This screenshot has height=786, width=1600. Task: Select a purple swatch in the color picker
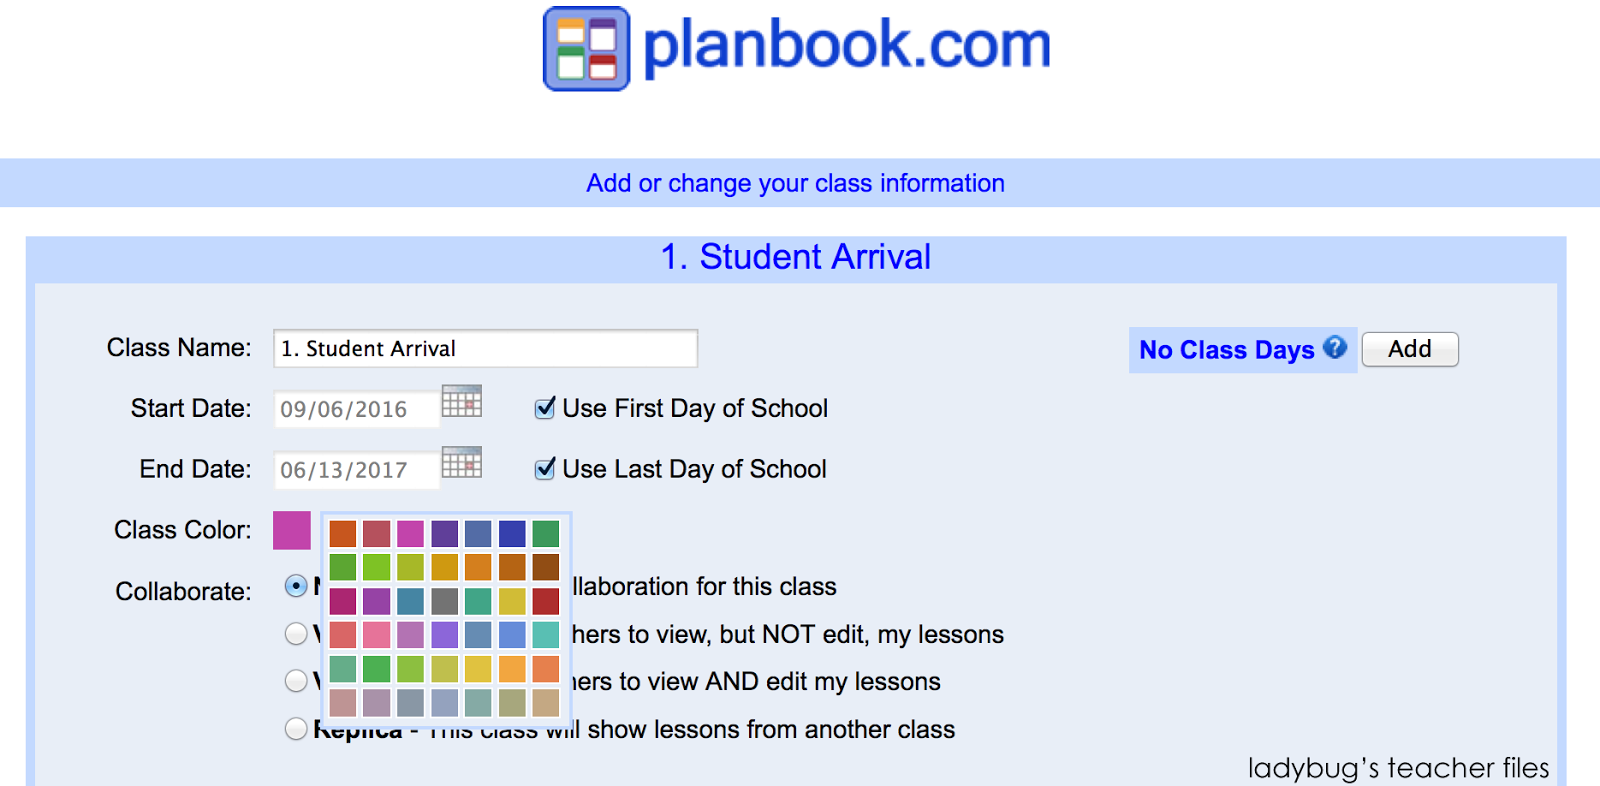point(443,532)
